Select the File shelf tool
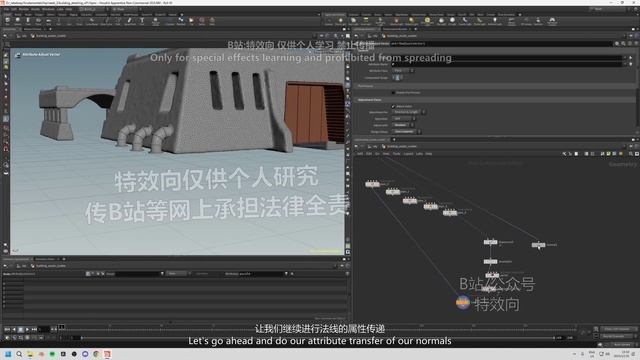This screenshot has width=640, height=360. click(191, 21)
